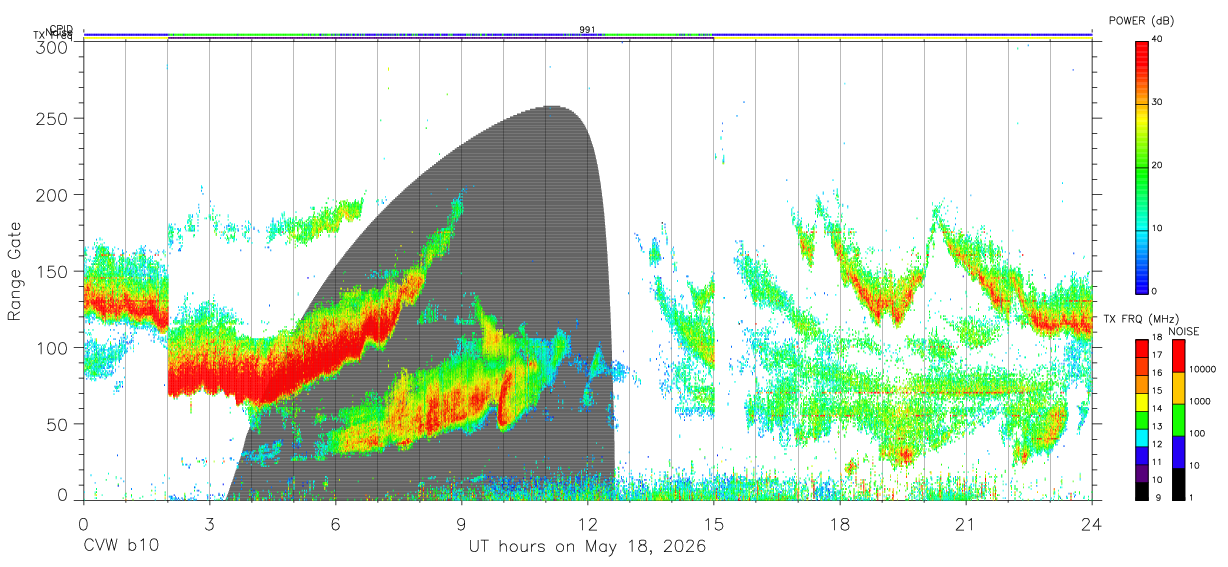This screenshot has height=567, width=1228.
Task: Select the purple 10-11 MHz swatch
Action: pos(1141,472)
